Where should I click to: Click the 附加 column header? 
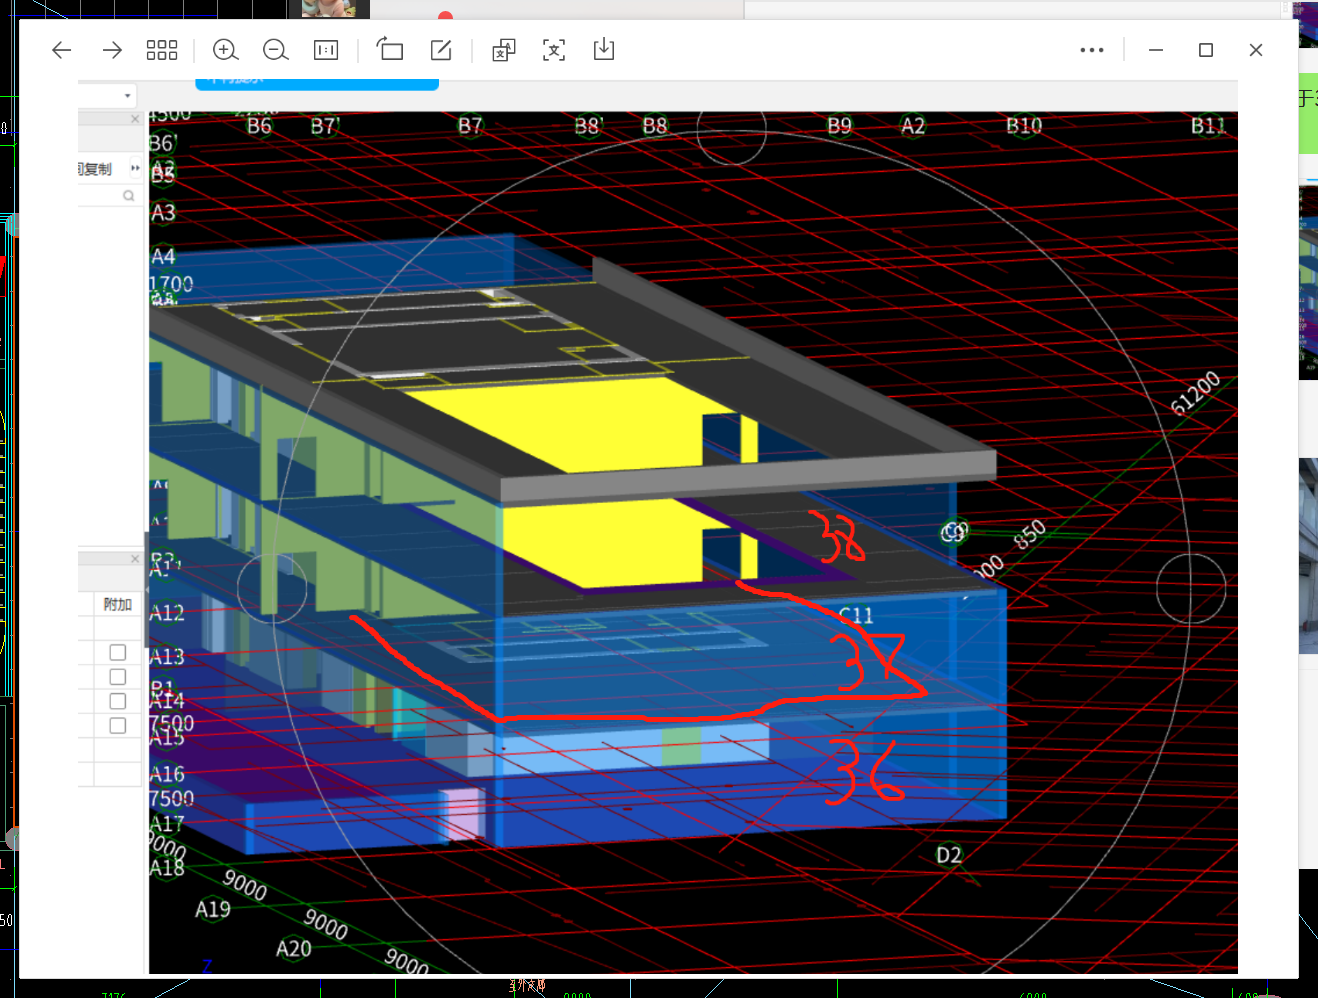(118, 604)
